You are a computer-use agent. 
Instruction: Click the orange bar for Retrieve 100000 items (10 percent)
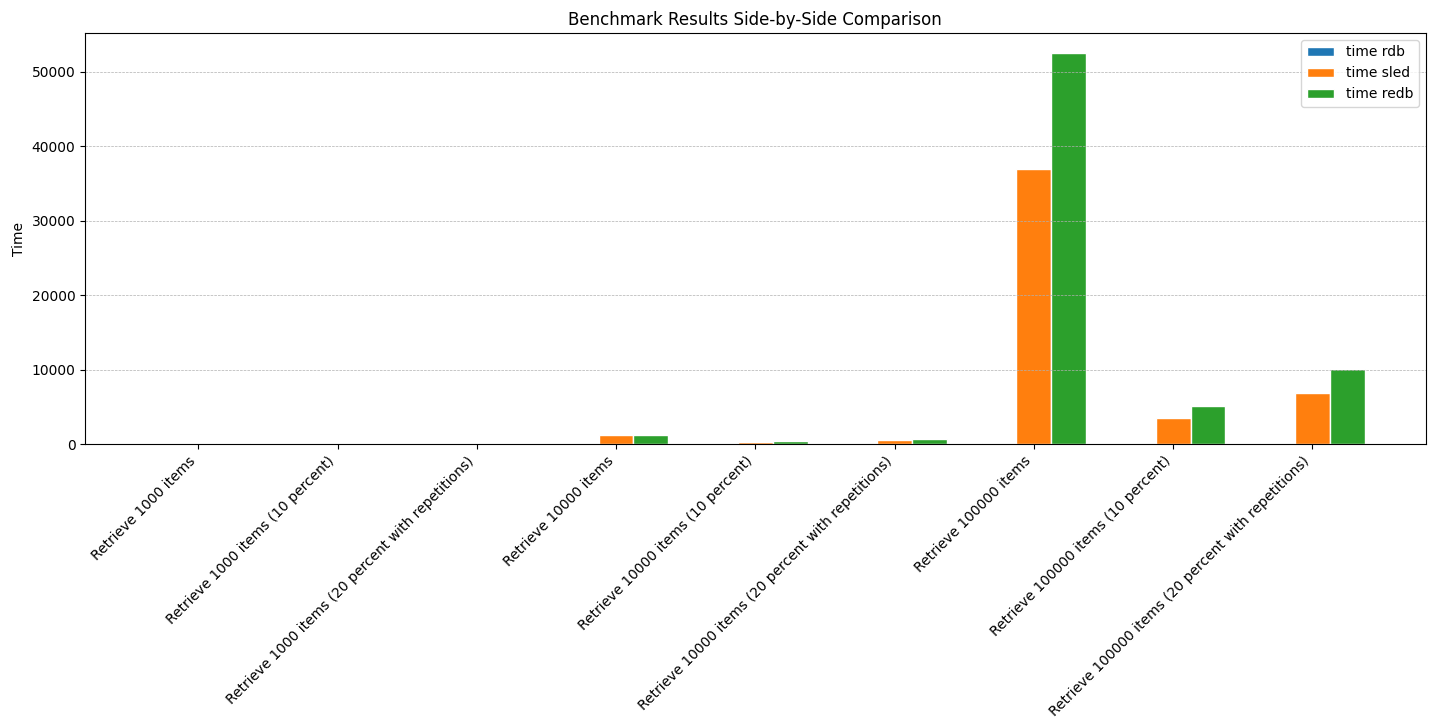point(1173,431)
